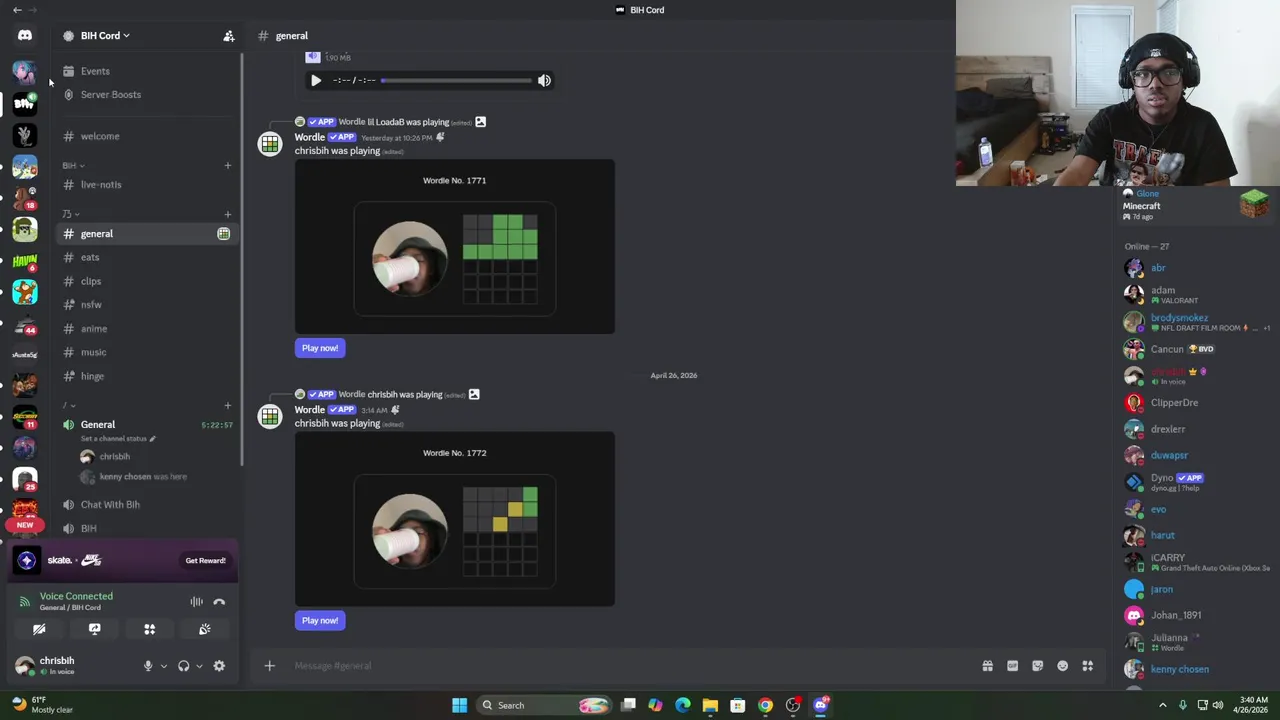The height and width of the screenshot is (720, 1280).
Task: Open the Wordle No. 1771 result image
Action: (x=455, y=247)
